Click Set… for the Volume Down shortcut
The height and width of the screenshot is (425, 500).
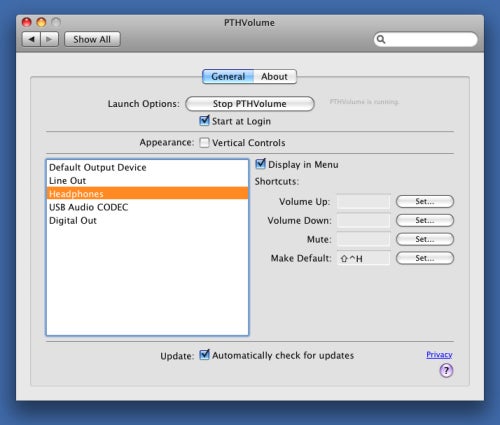pos(425,220)
